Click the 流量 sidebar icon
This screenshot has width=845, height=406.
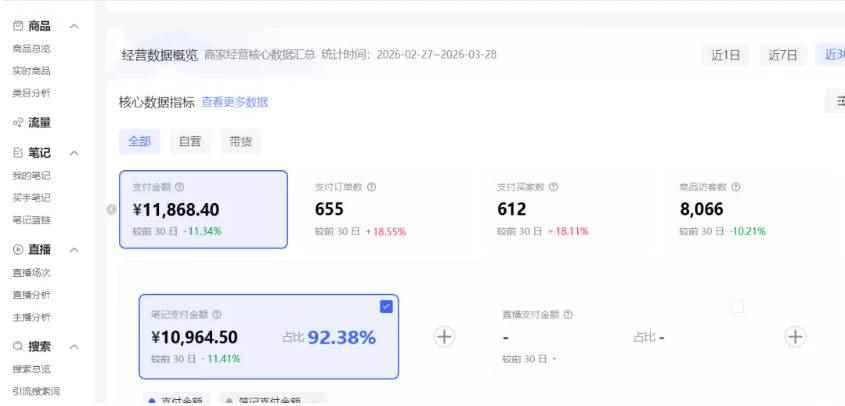(x=18, y=123)
